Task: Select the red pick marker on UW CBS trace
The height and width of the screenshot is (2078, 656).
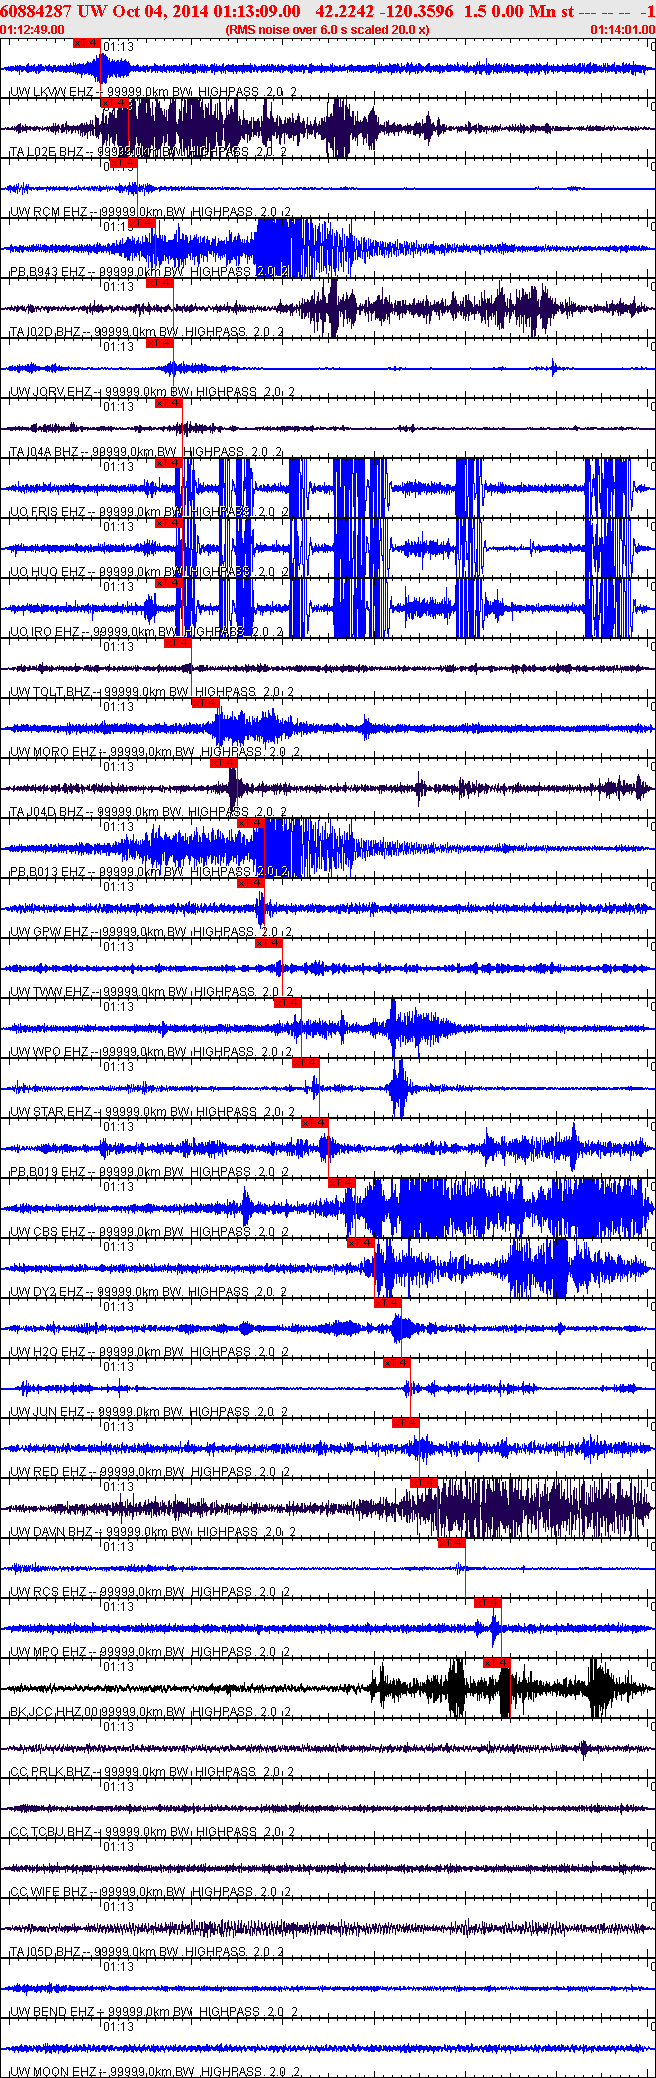Action: tap(342, 1183)
